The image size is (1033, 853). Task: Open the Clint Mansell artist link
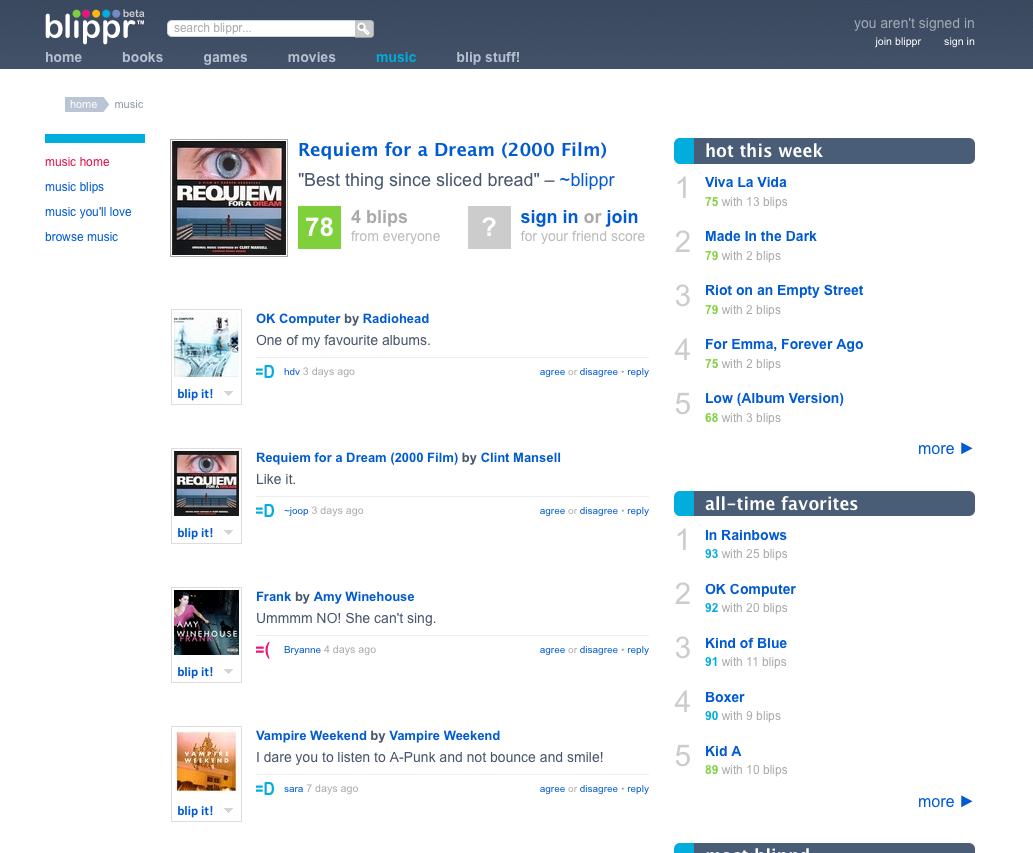click(520, 458)
